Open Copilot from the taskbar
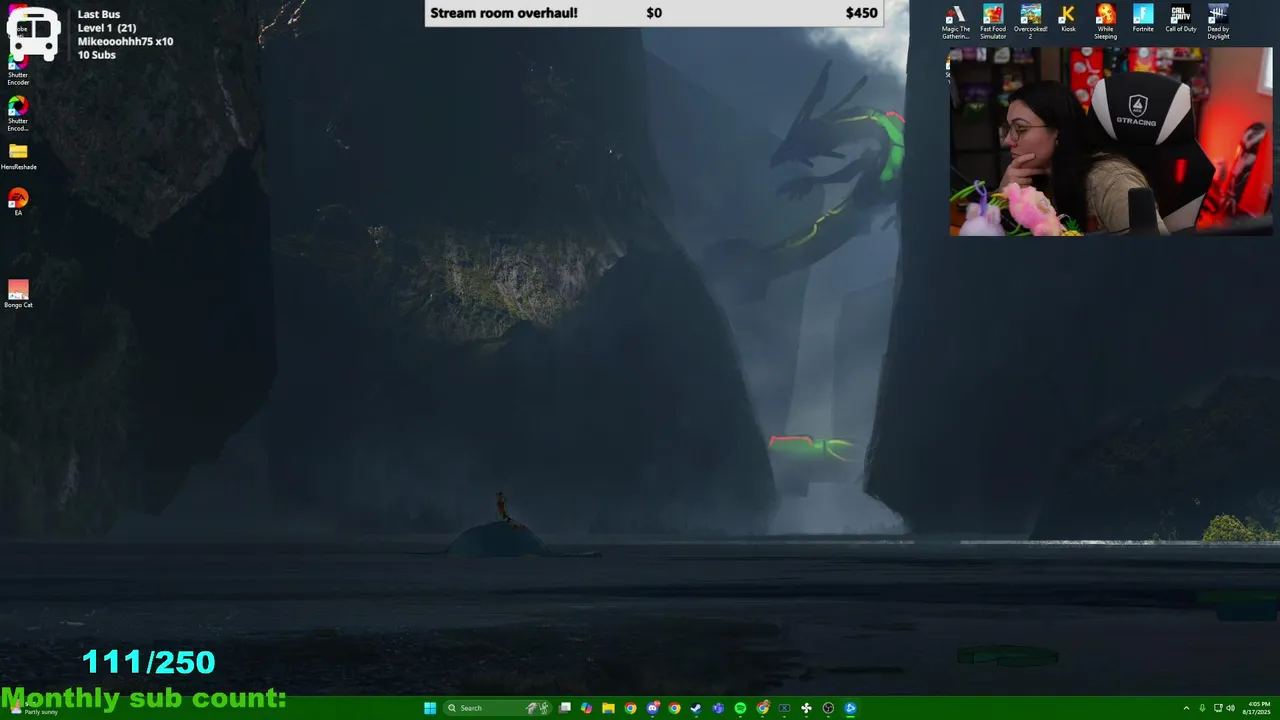1280x720 pixels. [x=586, y=708]
